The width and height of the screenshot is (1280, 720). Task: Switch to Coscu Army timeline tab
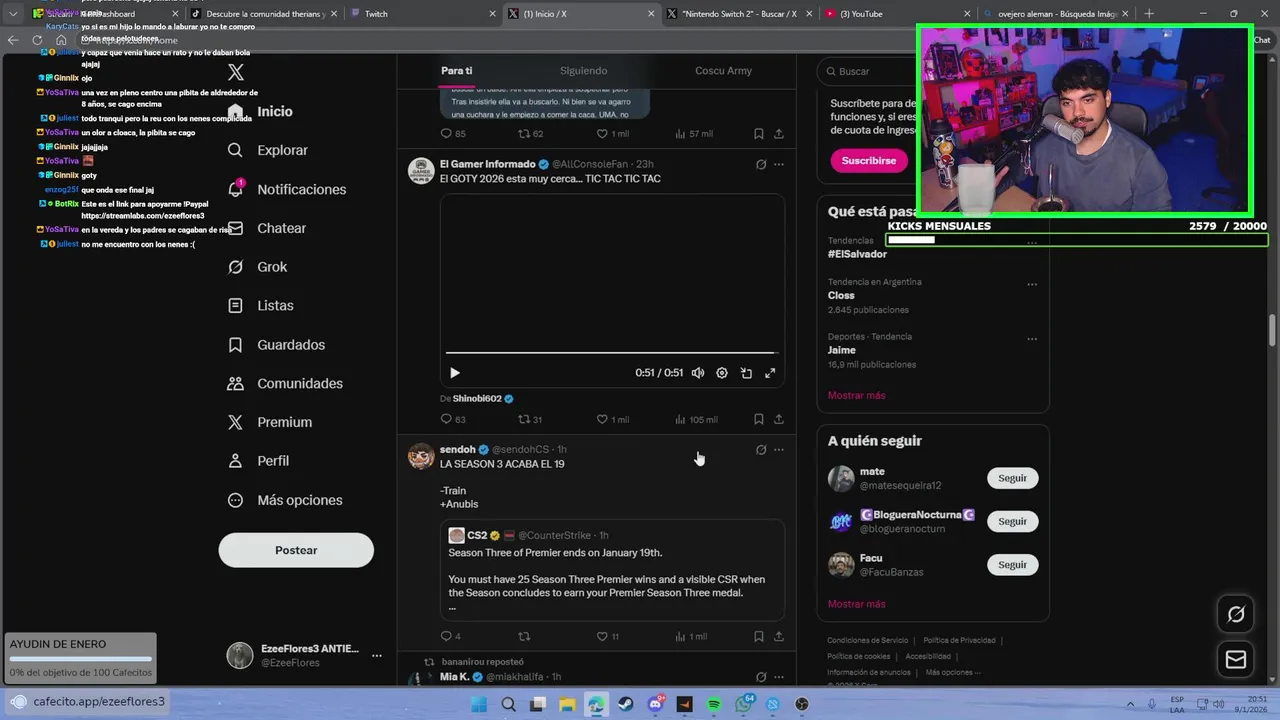723,71
